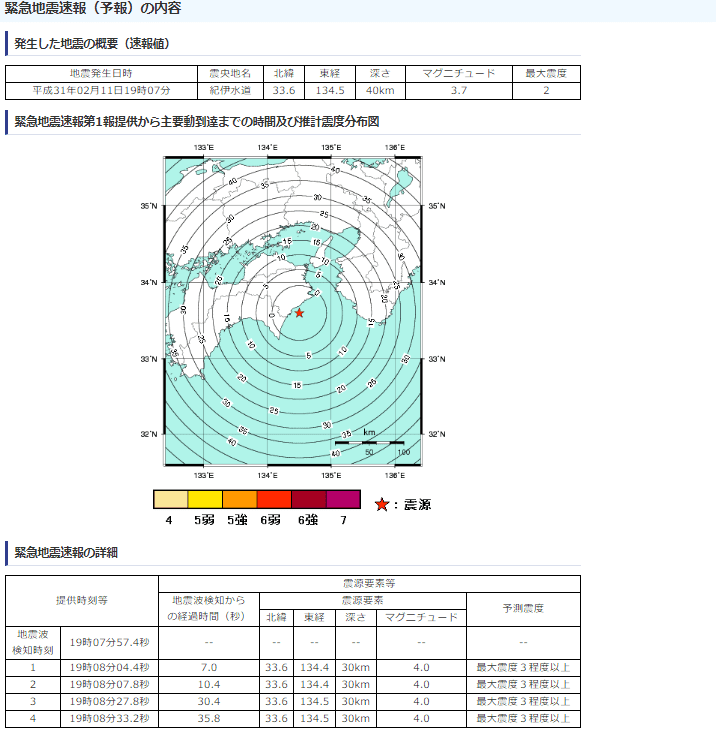Click the 地震波検知時刻 row label

[x=33, y=642]
